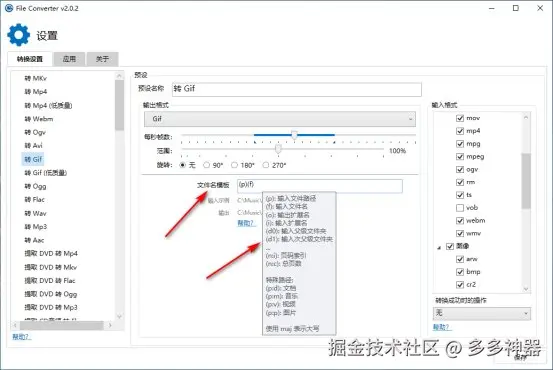Open the 应用 tab
553x370 pixels.
coord(69,59)
